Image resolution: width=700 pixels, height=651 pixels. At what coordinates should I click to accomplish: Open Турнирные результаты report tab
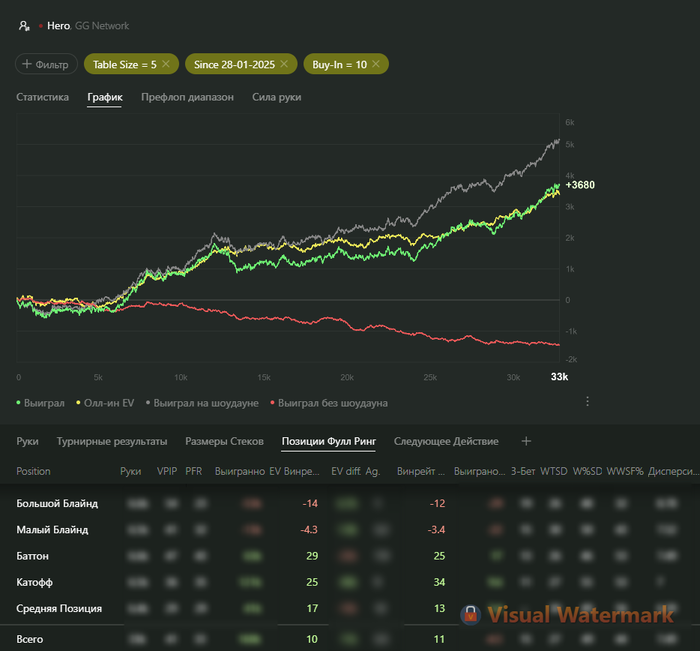[112, 441]
